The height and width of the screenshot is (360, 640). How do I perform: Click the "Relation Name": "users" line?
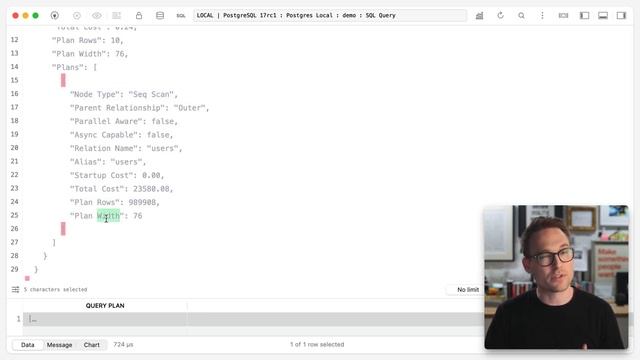pos(126,148)
